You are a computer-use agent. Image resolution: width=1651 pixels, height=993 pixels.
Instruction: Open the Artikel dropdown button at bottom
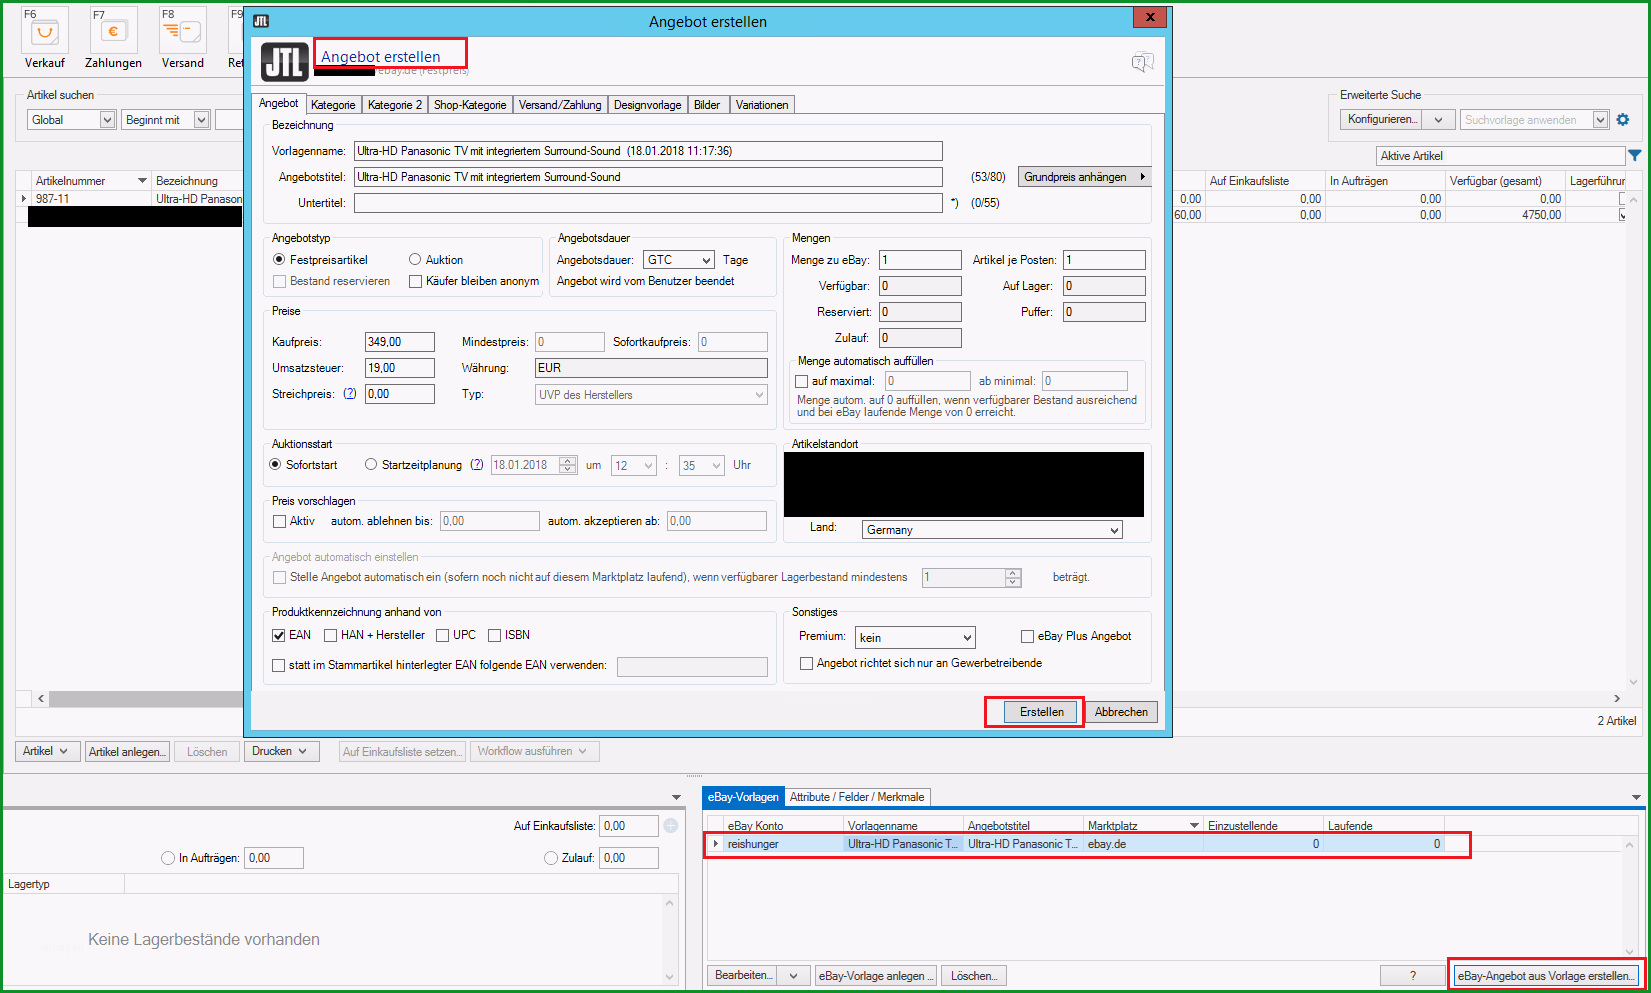pyautogui.click(x=47, y=751)
